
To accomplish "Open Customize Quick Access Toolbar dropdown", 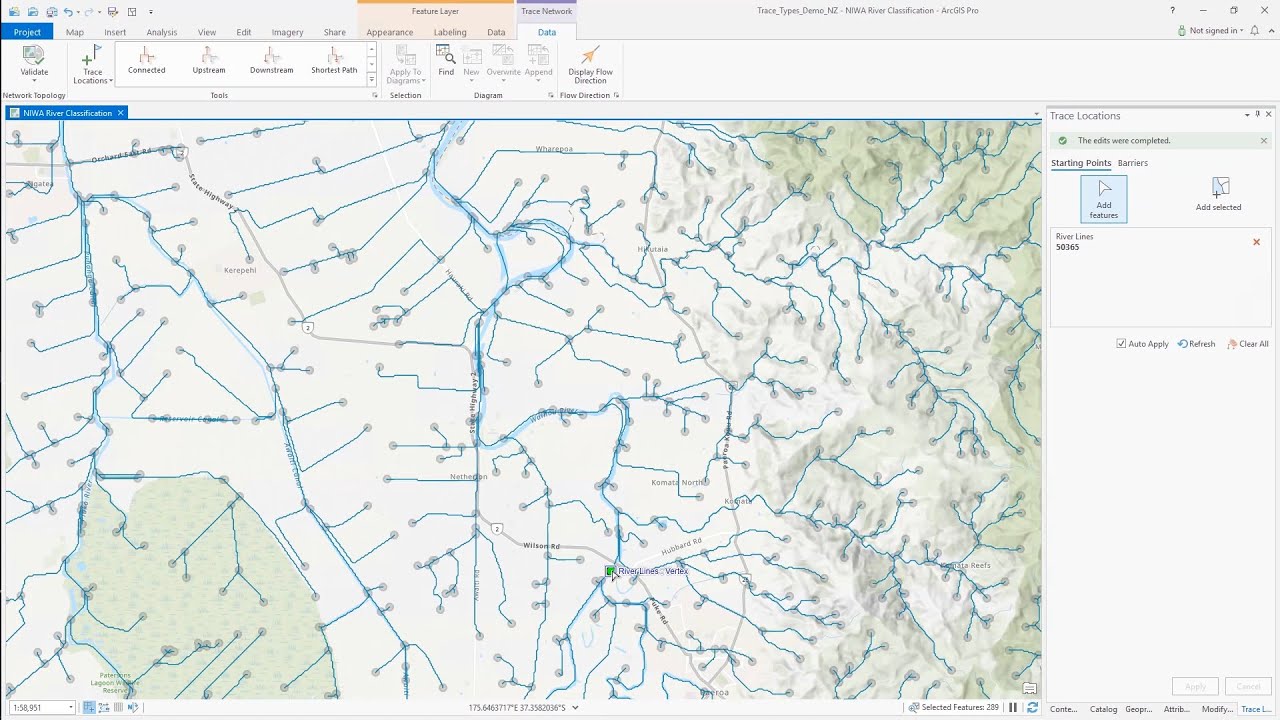I will [x=151, y=12].
